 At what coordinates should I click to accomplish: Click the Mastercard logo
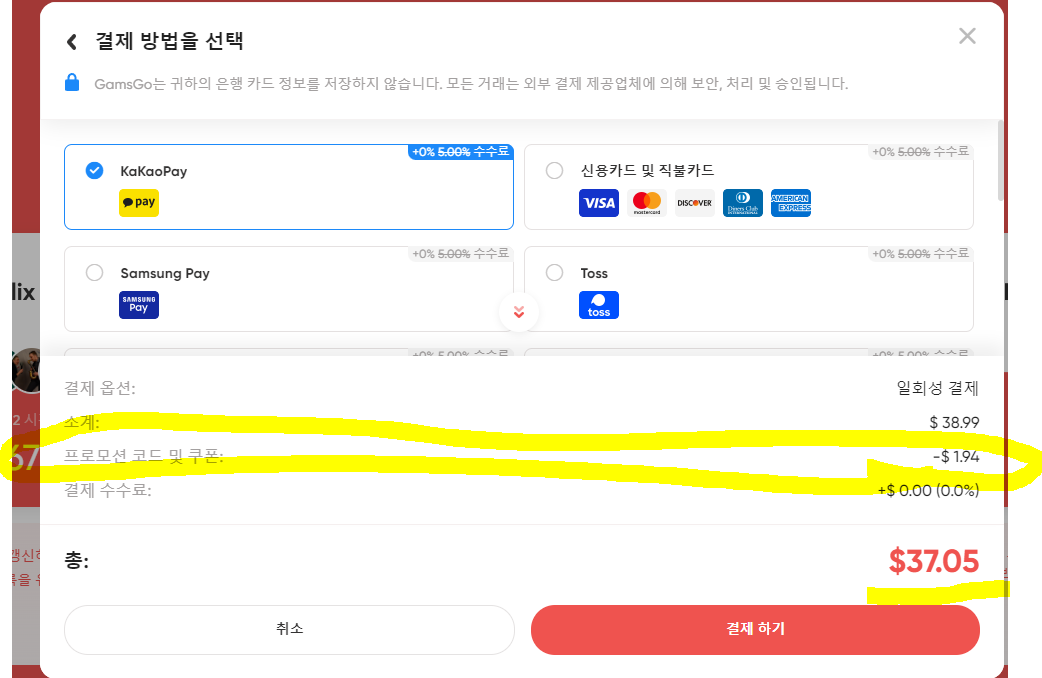tap(647, 203)
